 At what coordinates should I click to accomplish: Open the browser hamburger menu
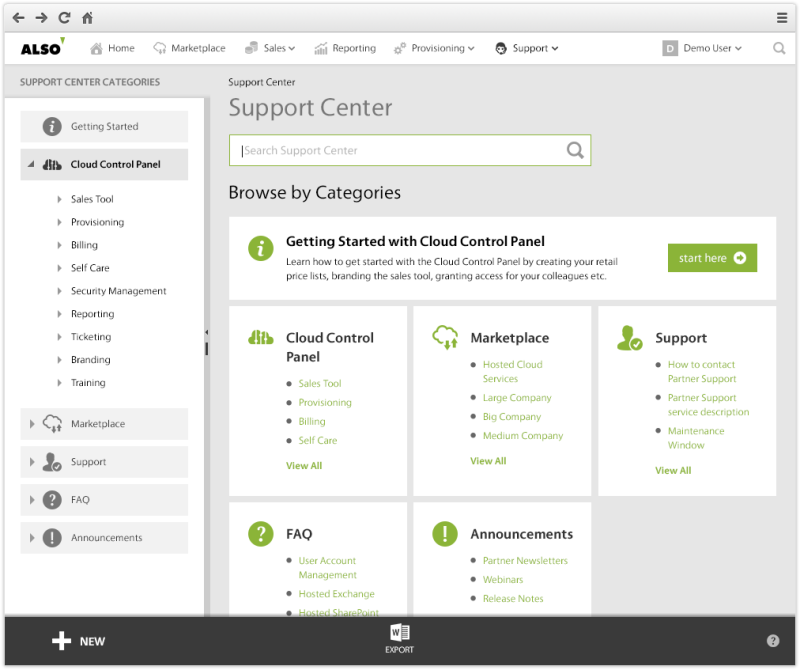[x=782, y=17]
